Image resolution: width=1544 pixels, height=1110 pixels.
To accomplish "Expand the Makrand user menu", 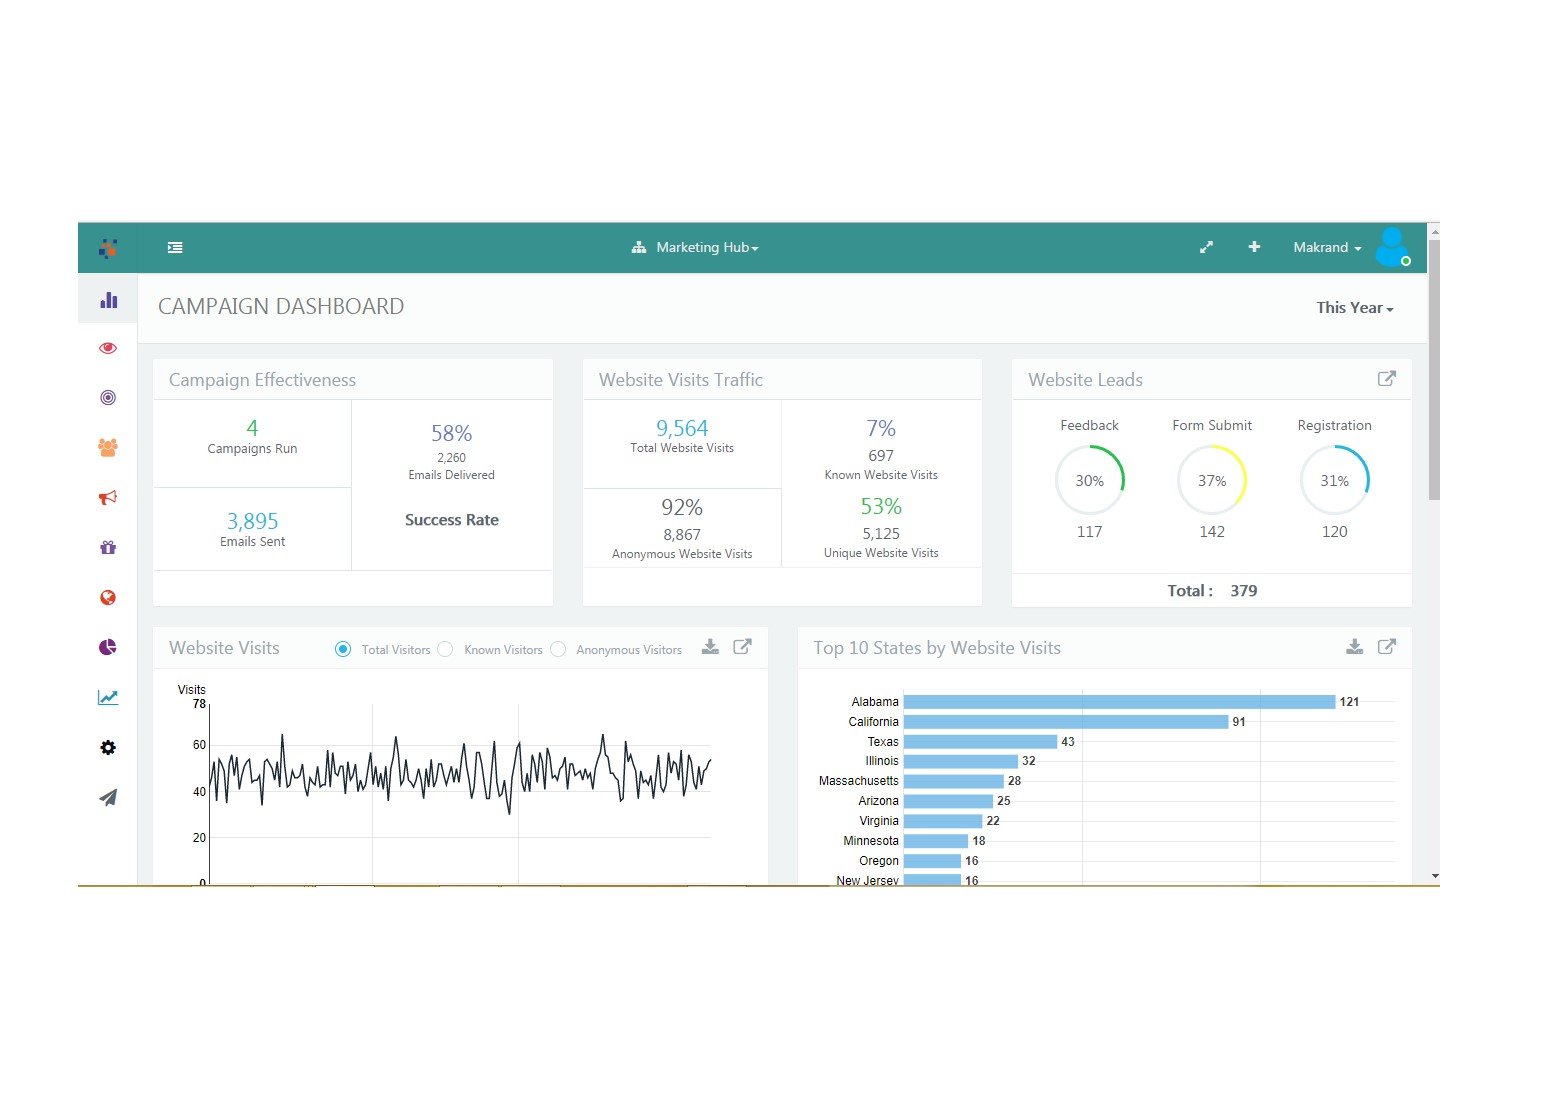I will pos(1327,247).
